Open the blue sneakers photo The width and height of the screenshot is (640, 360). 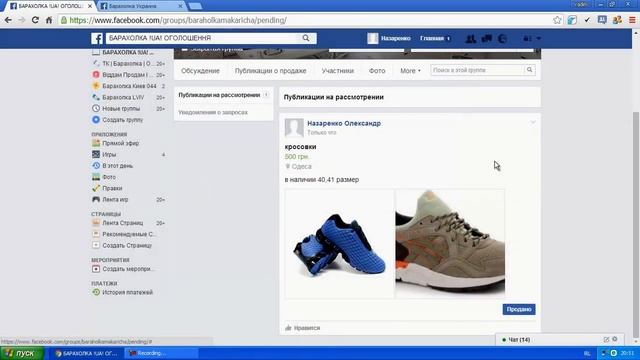[x=339, y=244]
